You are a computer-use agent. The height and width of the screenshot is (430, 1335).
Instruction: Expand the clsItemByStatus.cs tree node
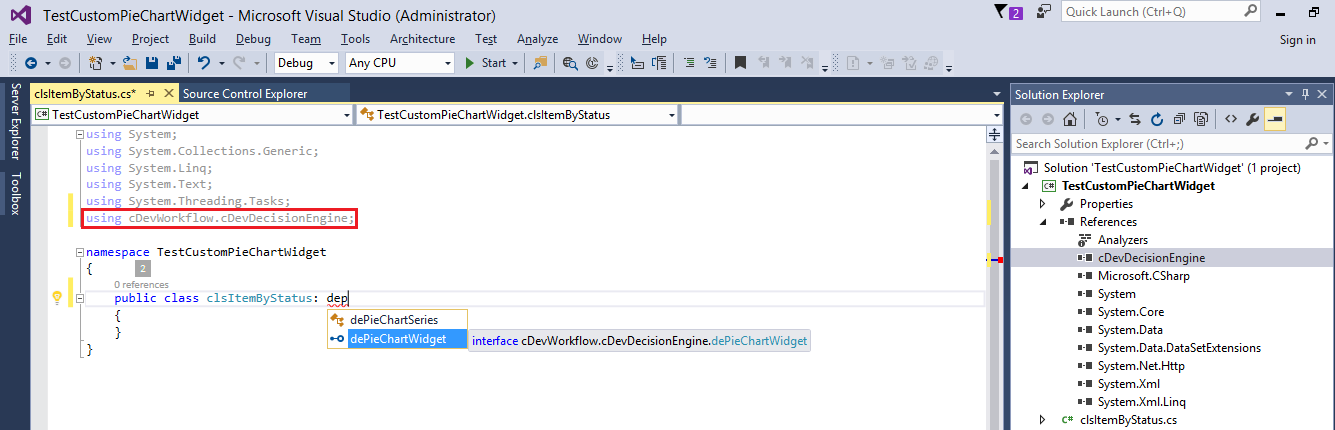[x=1043, y=420]
